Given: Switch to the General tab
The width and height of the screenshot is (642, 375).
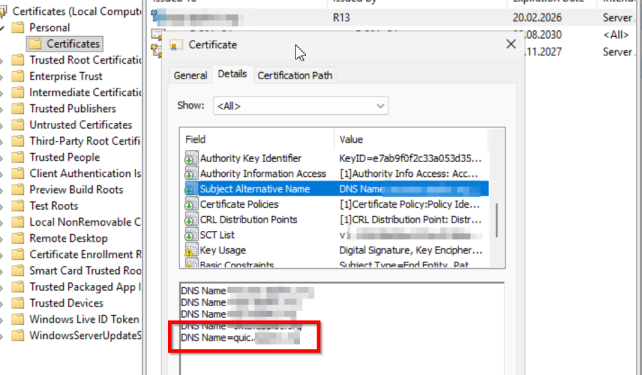Looking at the screenshot, I should (x=190, y=75).
